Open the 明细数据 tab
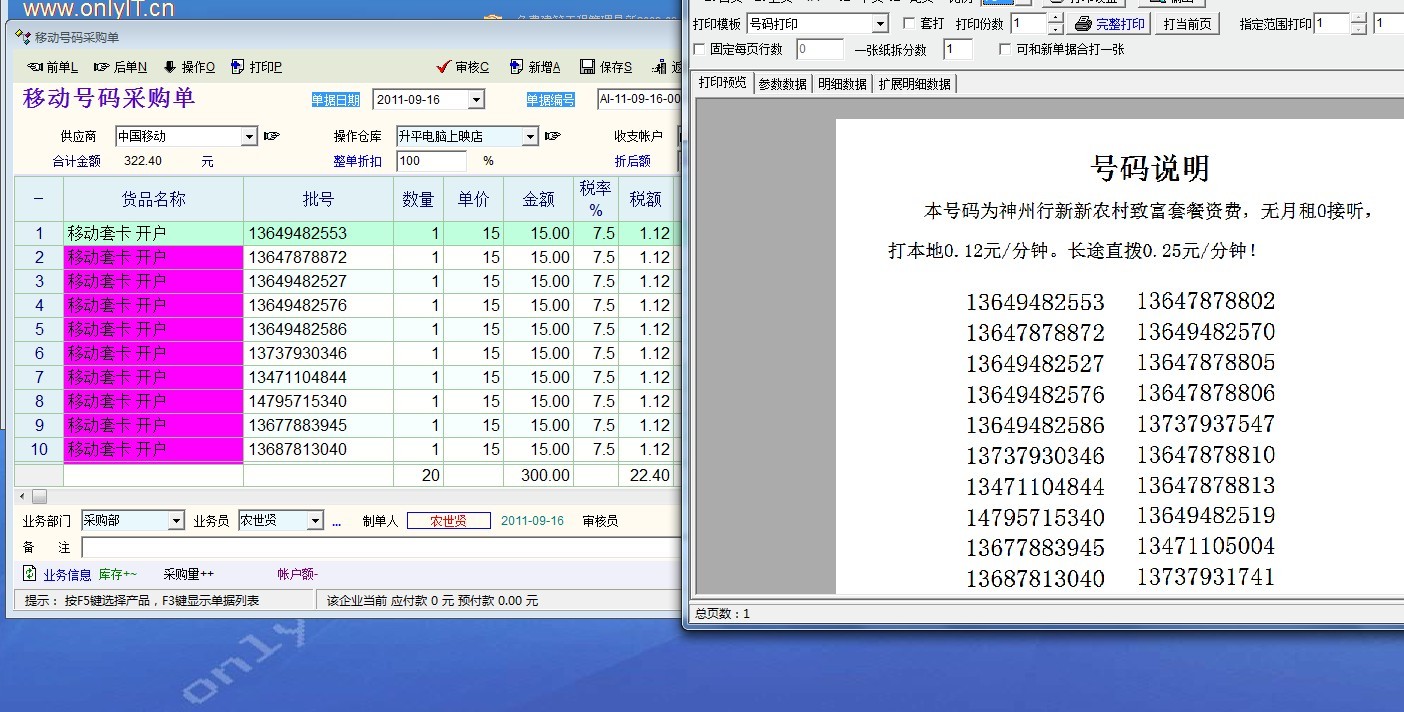This screenshot has width=1404, height=712. pos(842,84)
